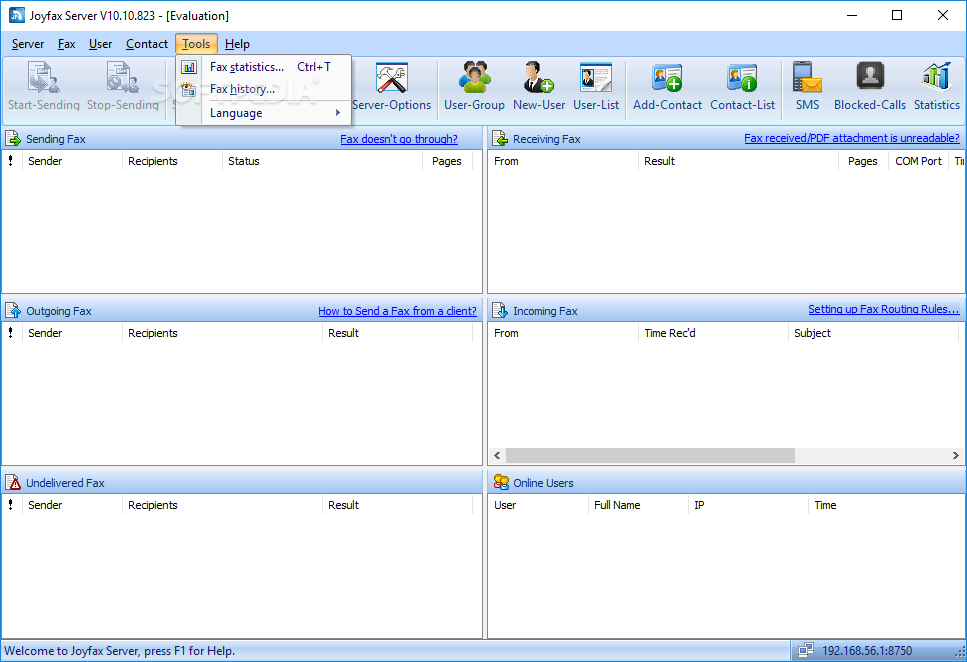Open 'Setting up Fax Routing Rules...' link
The height and width of the screenshot is (662, 967).
pyautogui.click(x=884, y=309)
